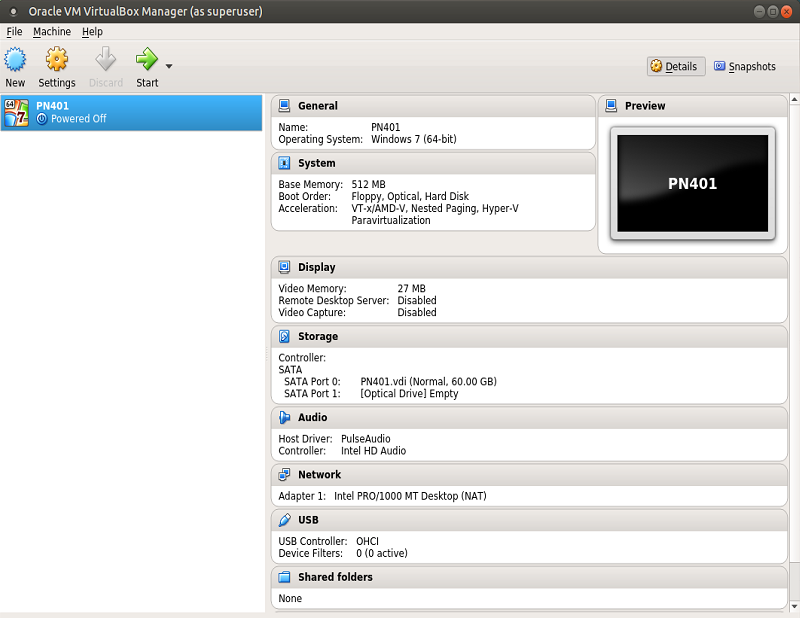Screen dimensions: 800x618
Task: Switch to Details view
Action: pyautogui.click(x=676, y=66)
